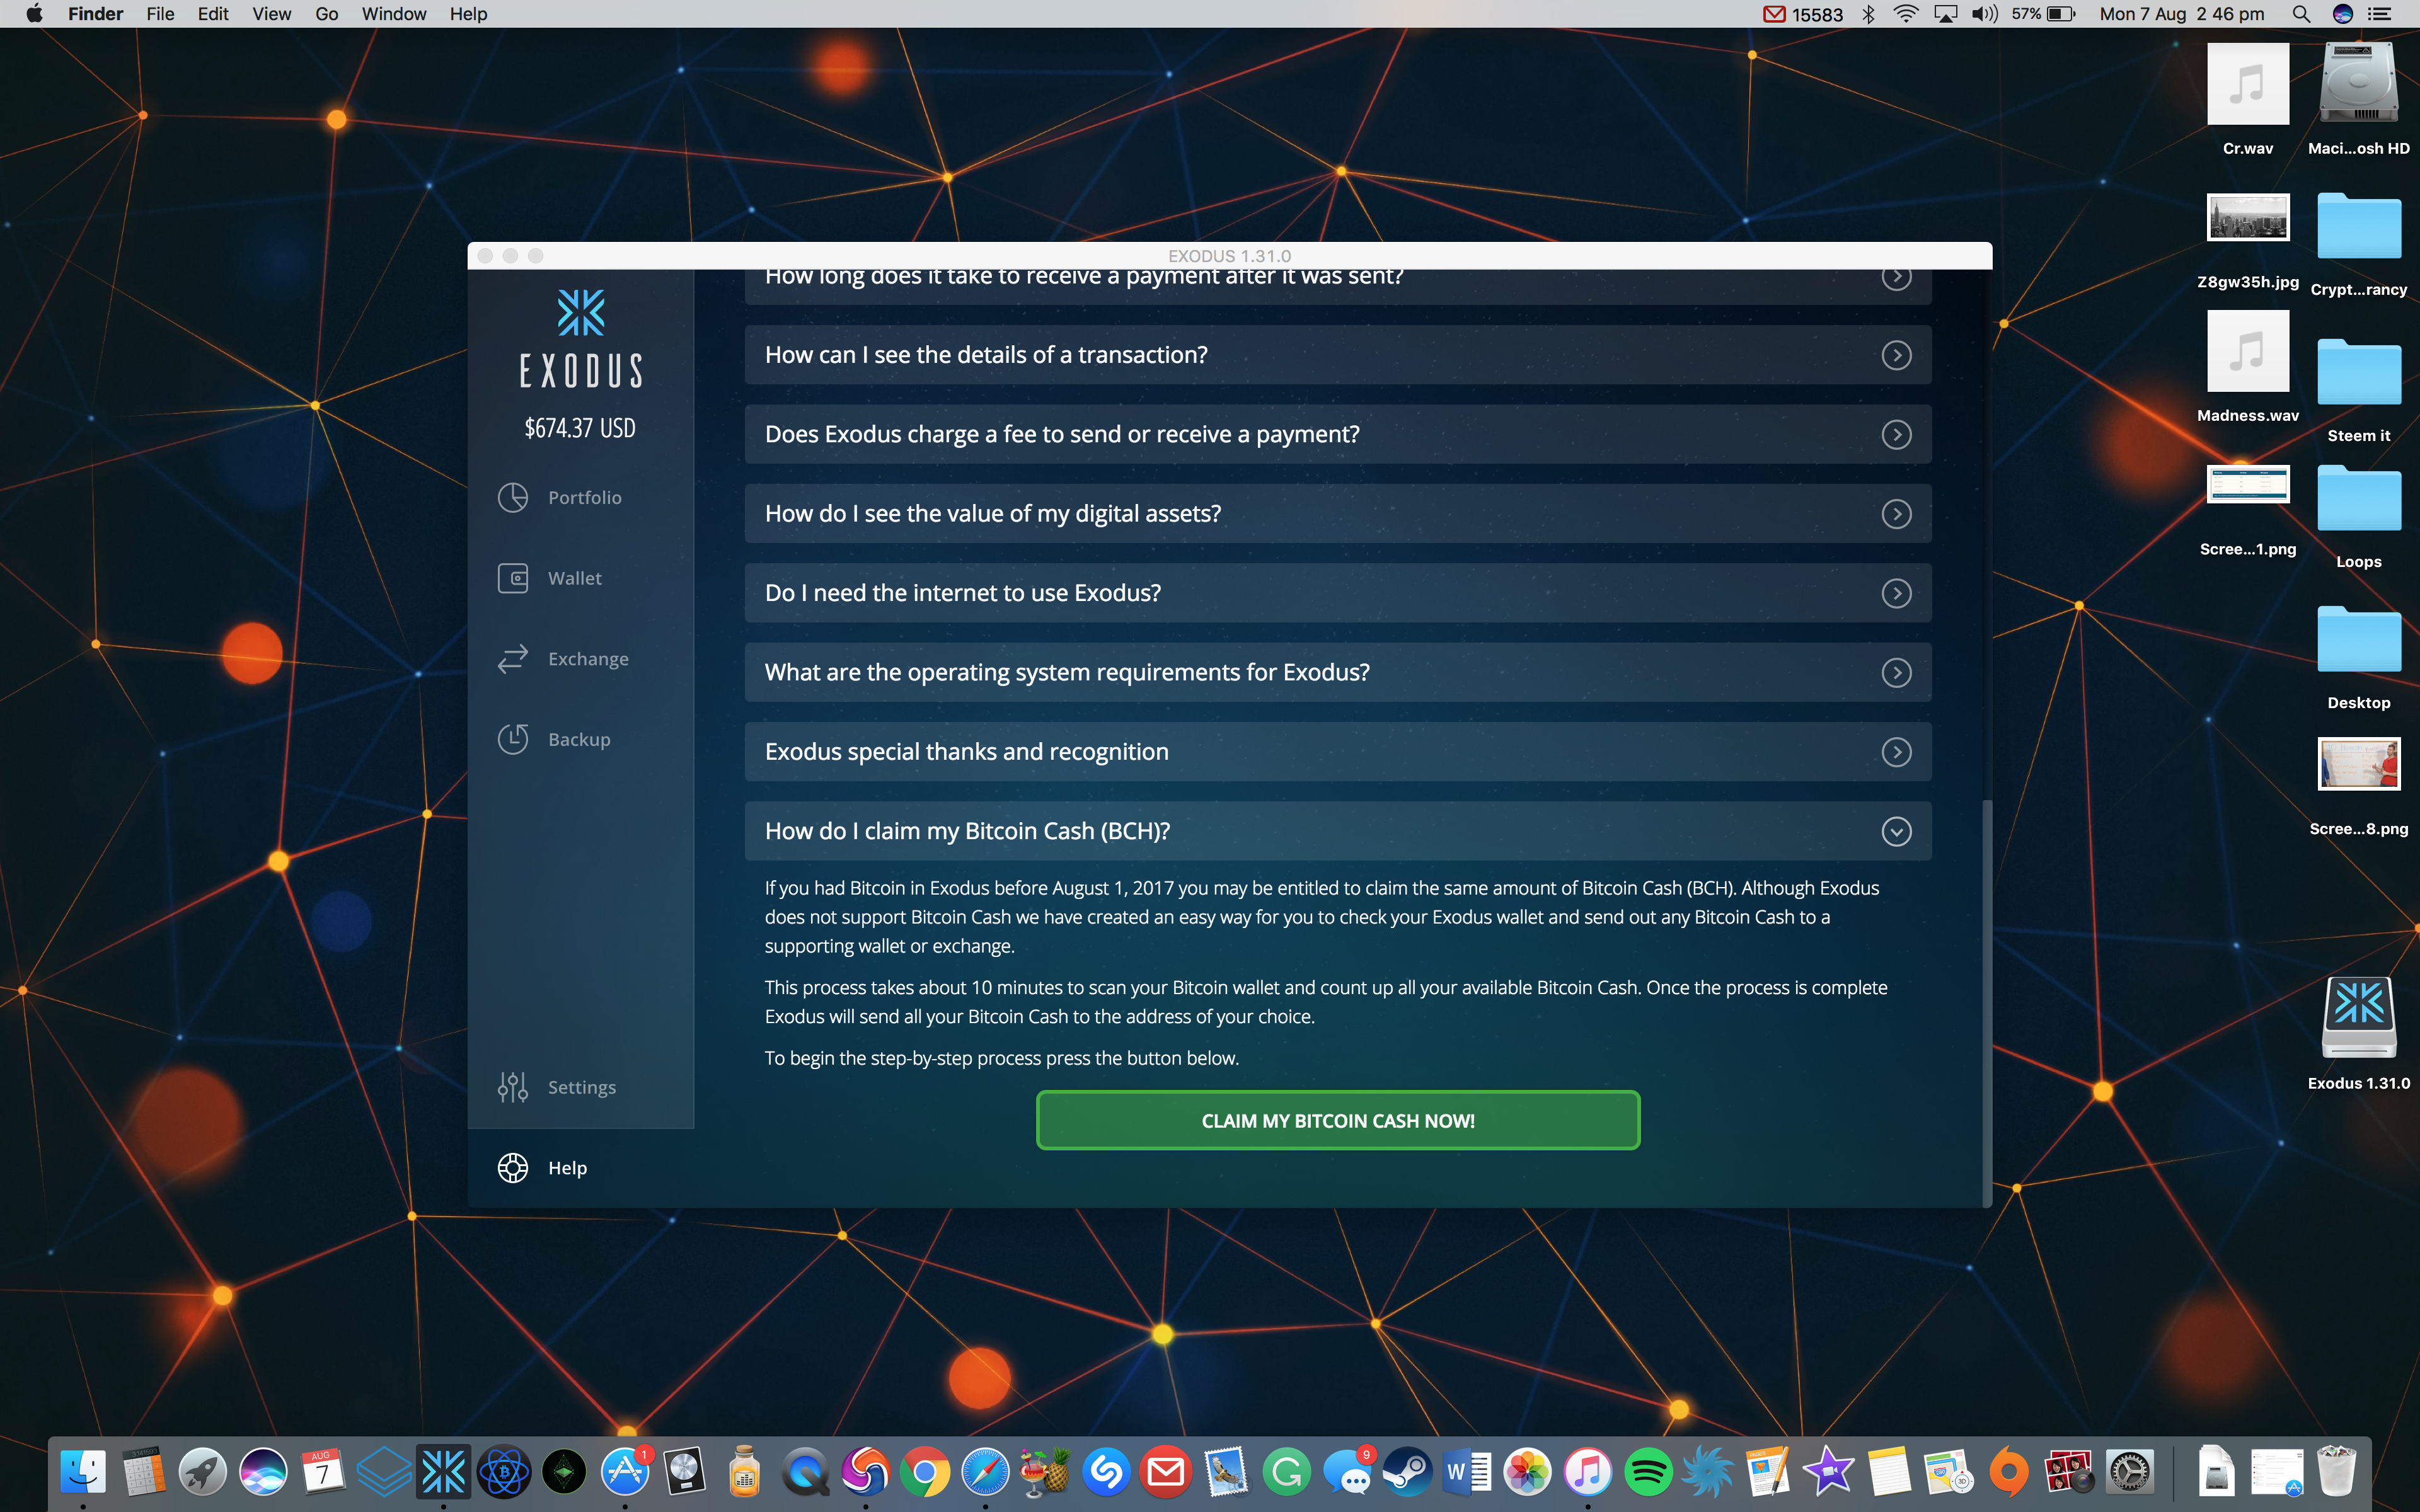The height and width of the screenshot is (1512, 2420).
Task: Go to the Exchange section
Action: pos(563,659)
